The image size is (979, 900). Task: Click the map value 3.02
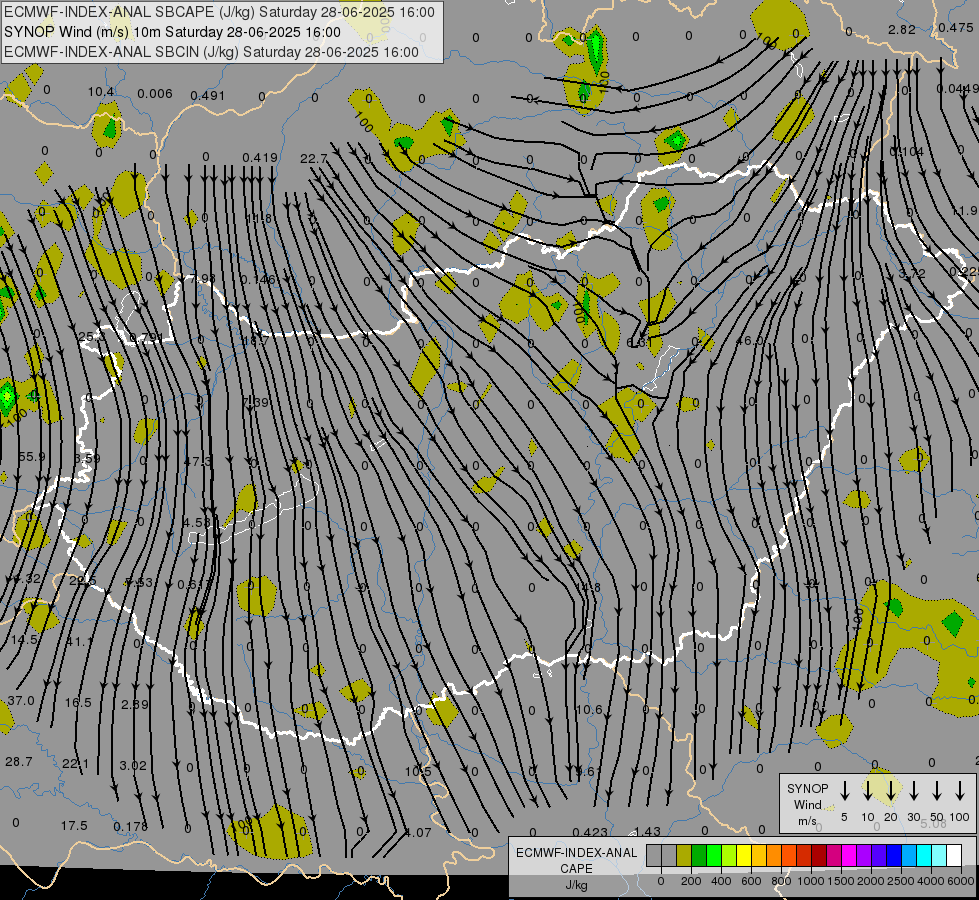(133, 765)
